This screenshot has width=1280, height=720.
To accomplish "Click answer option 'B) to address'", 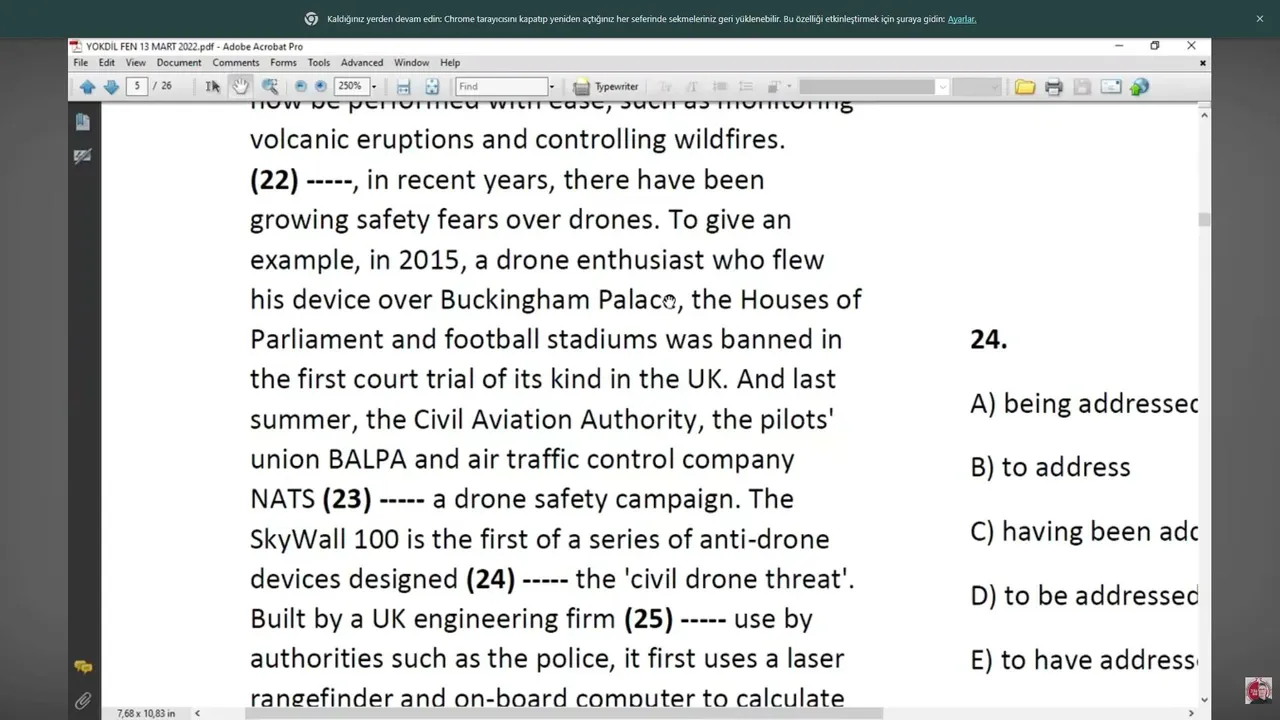I will 1050,468.
